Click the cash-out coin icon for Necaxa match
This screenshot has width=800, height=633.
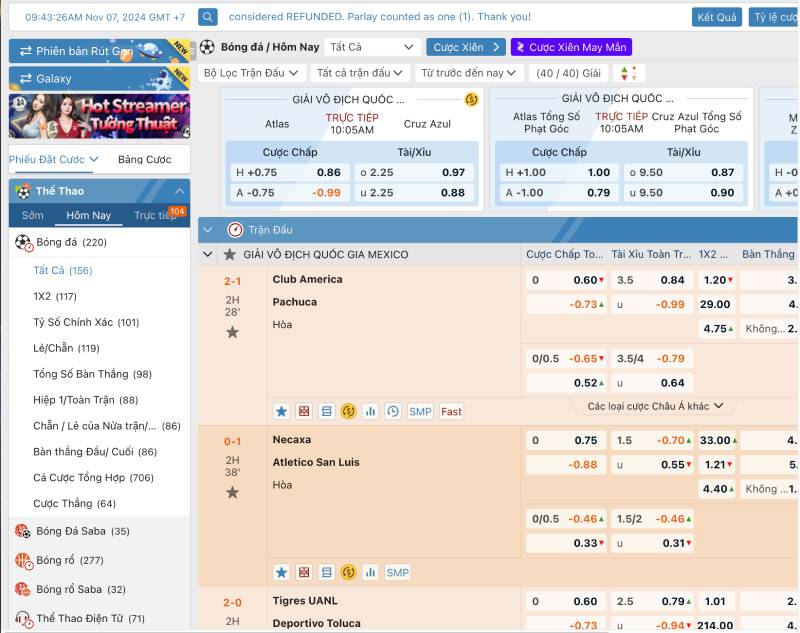click(348, 573)
